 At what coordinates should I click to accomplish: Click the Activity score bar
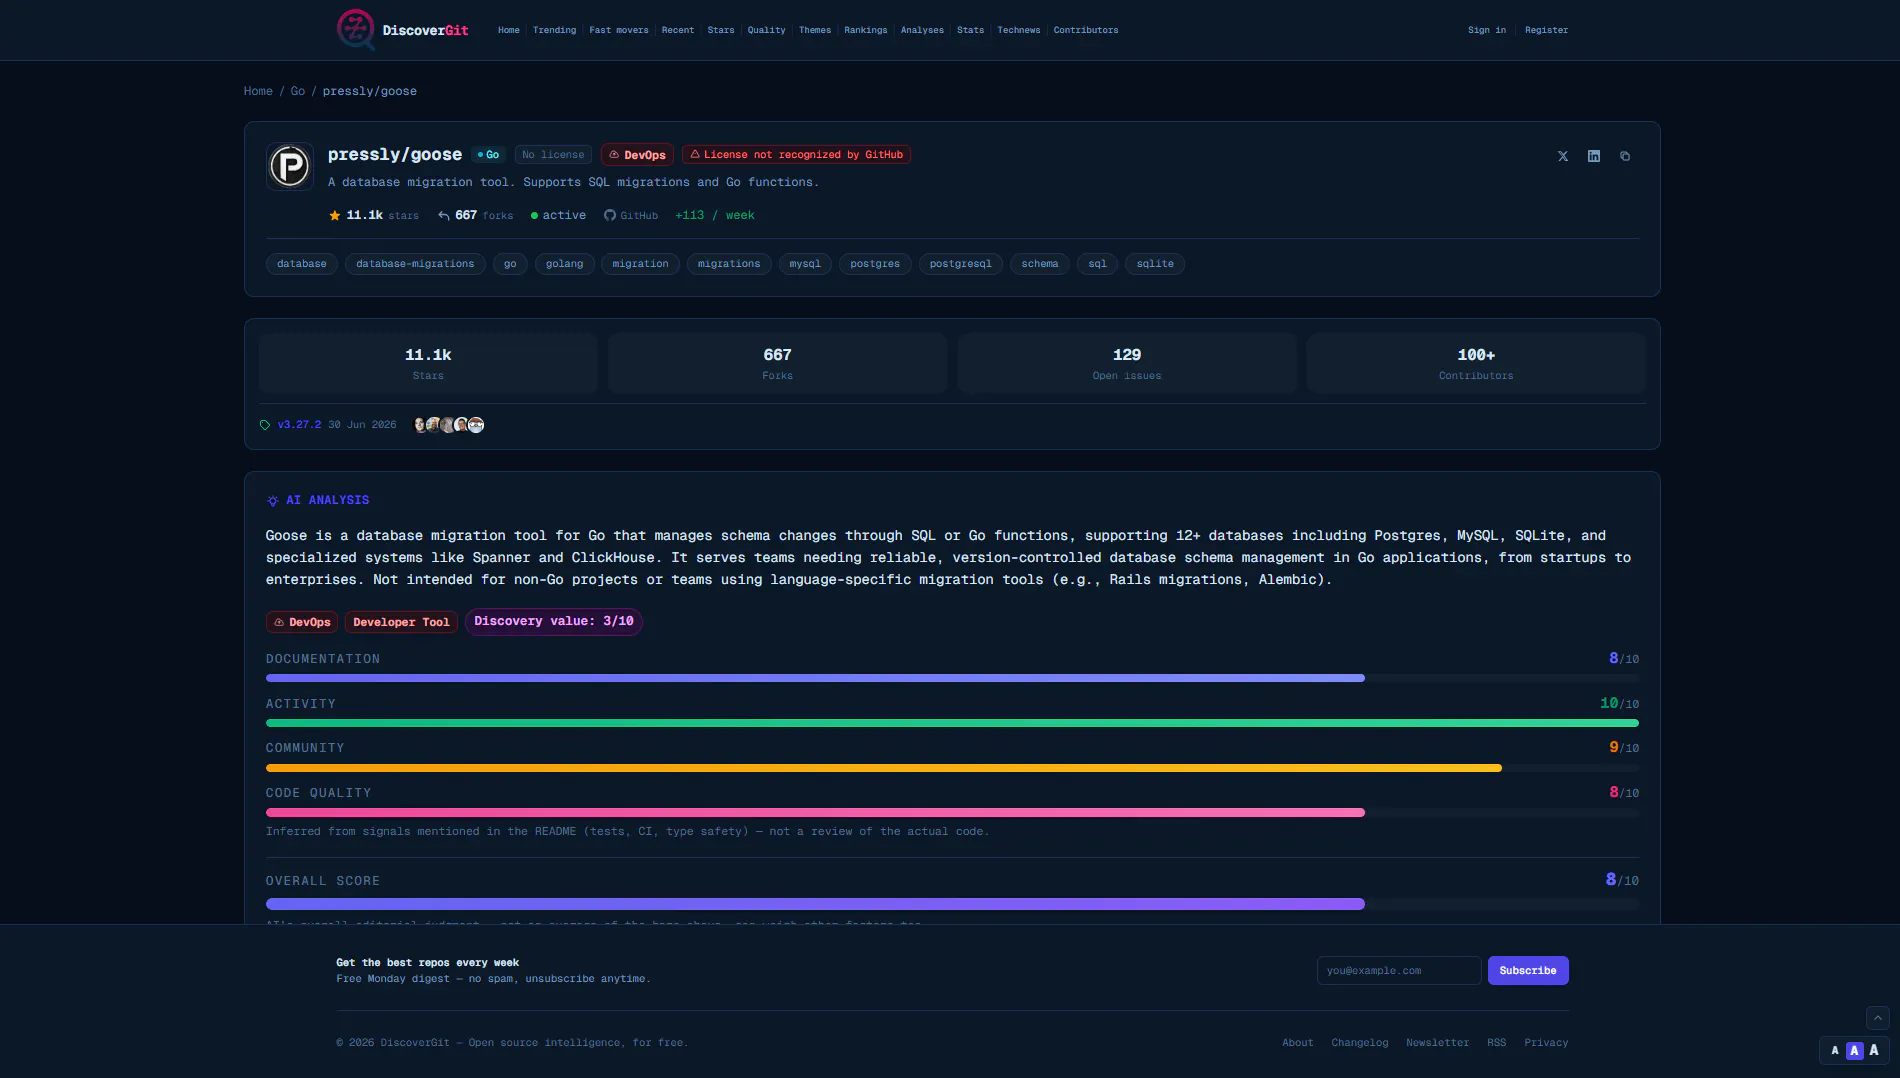[952, 723]
